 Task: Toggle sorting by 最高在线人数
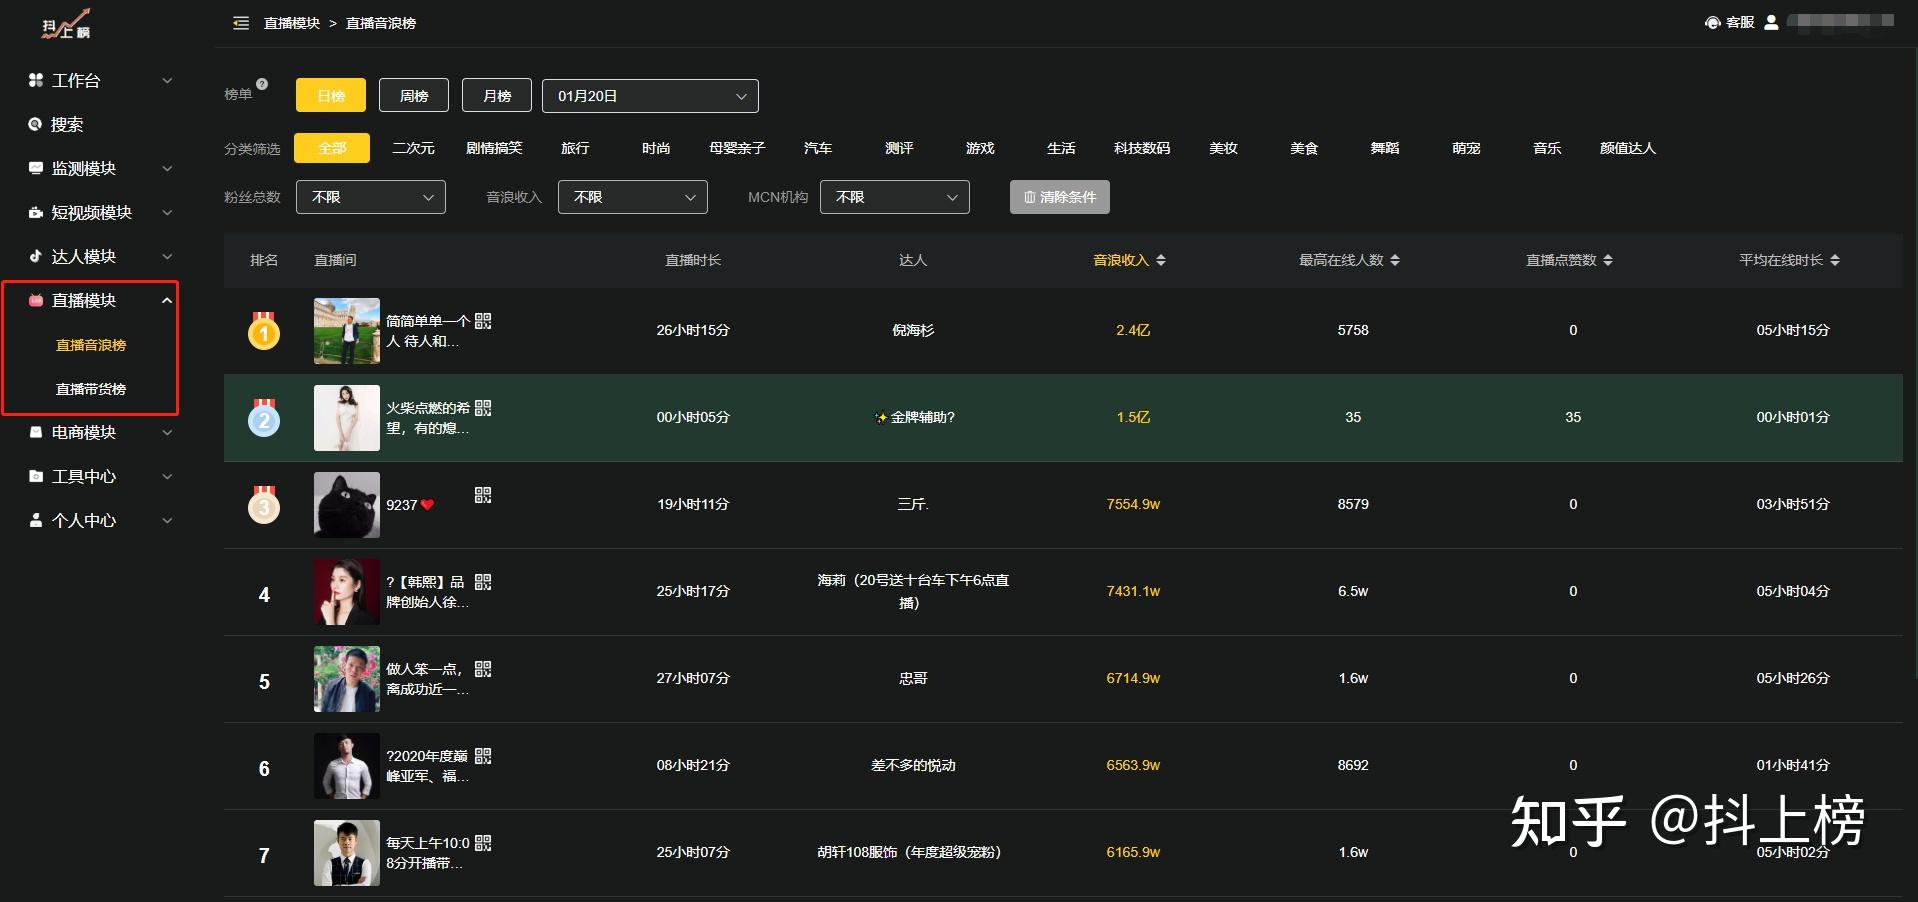click(x=1397, y=259)
